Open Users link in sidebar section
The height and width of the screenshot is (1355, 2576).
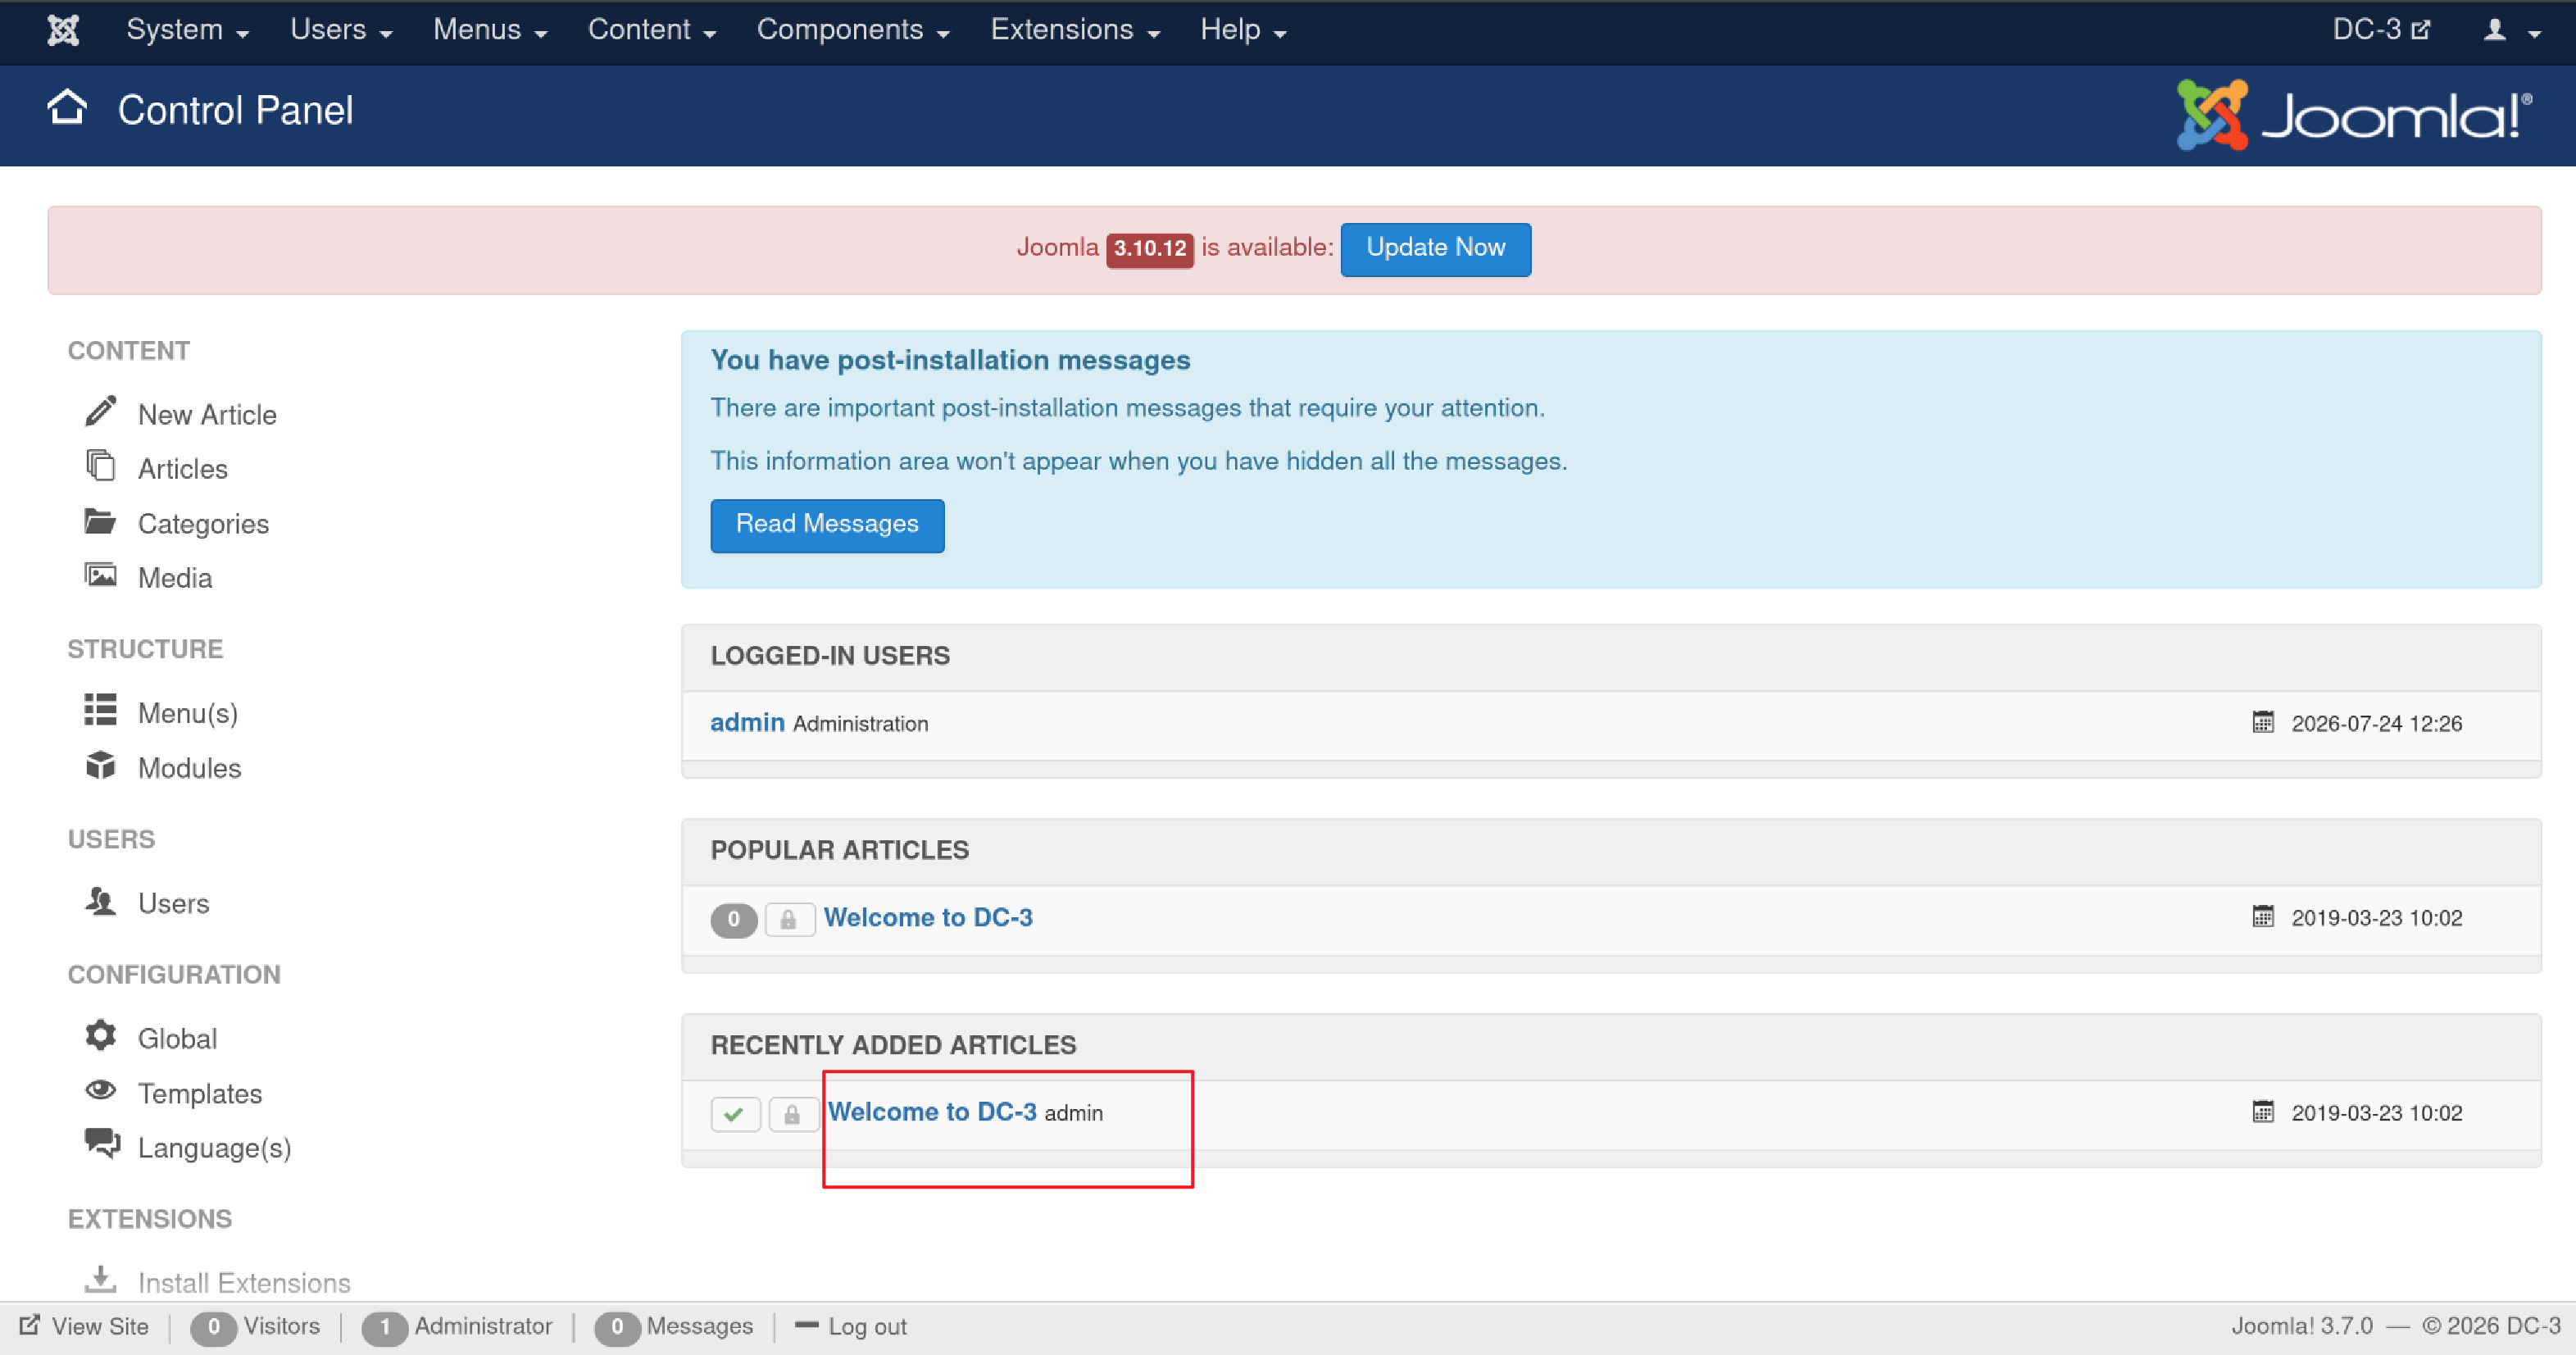click(x=174, y=903)
